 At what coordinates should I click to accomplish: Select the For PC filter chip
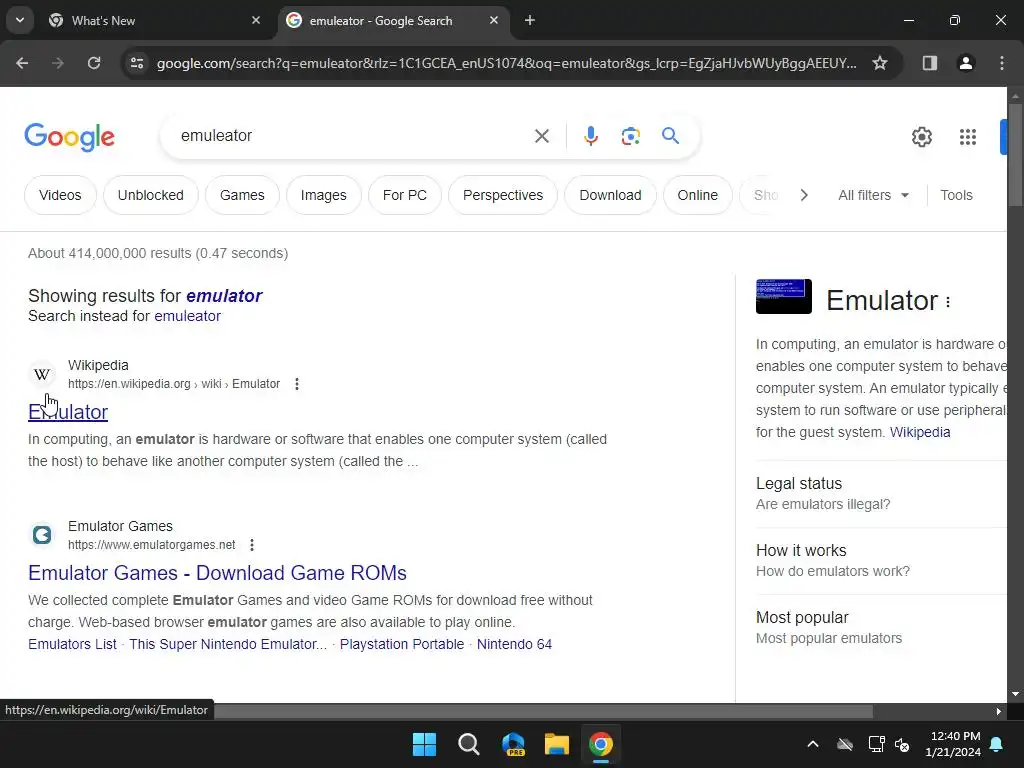(x=405, y=195)
